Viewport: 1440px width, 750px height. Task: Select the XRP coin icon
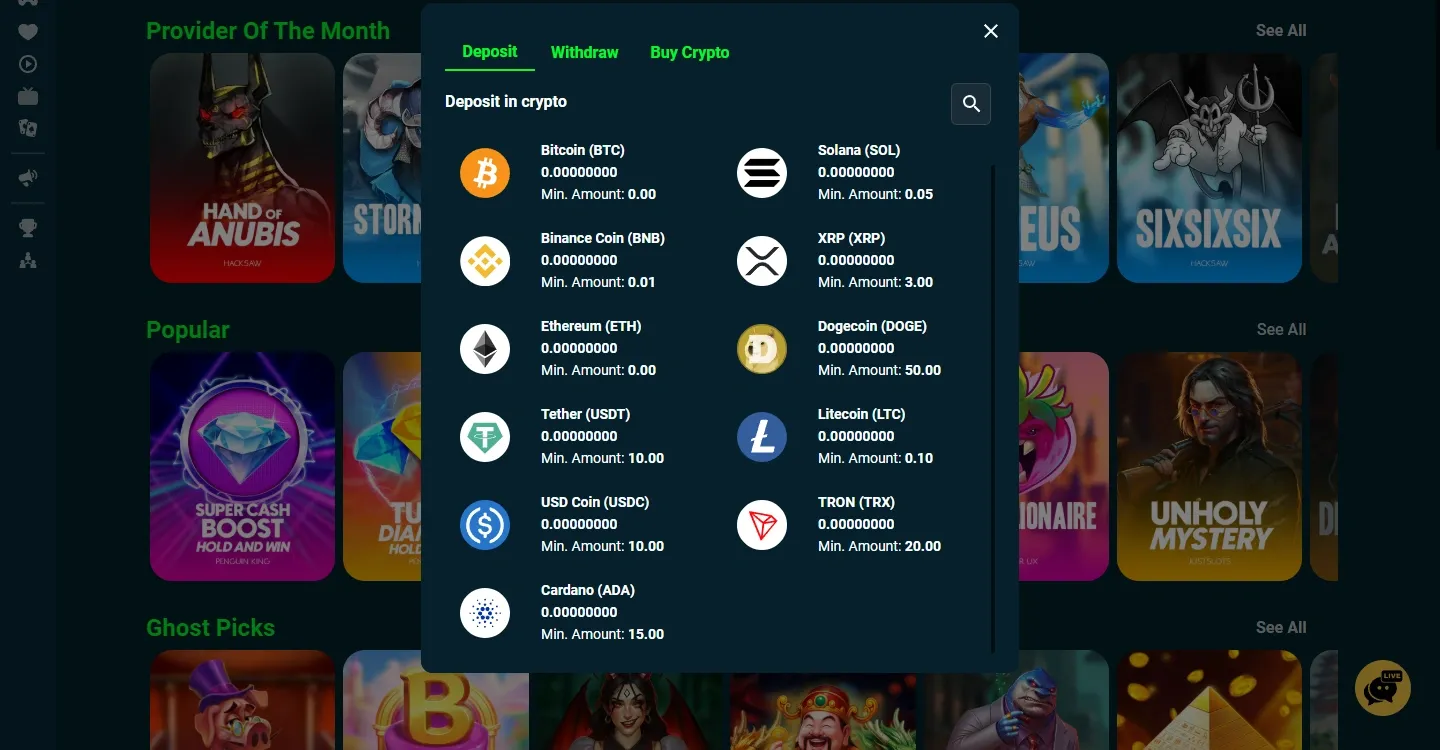(762, 261)
